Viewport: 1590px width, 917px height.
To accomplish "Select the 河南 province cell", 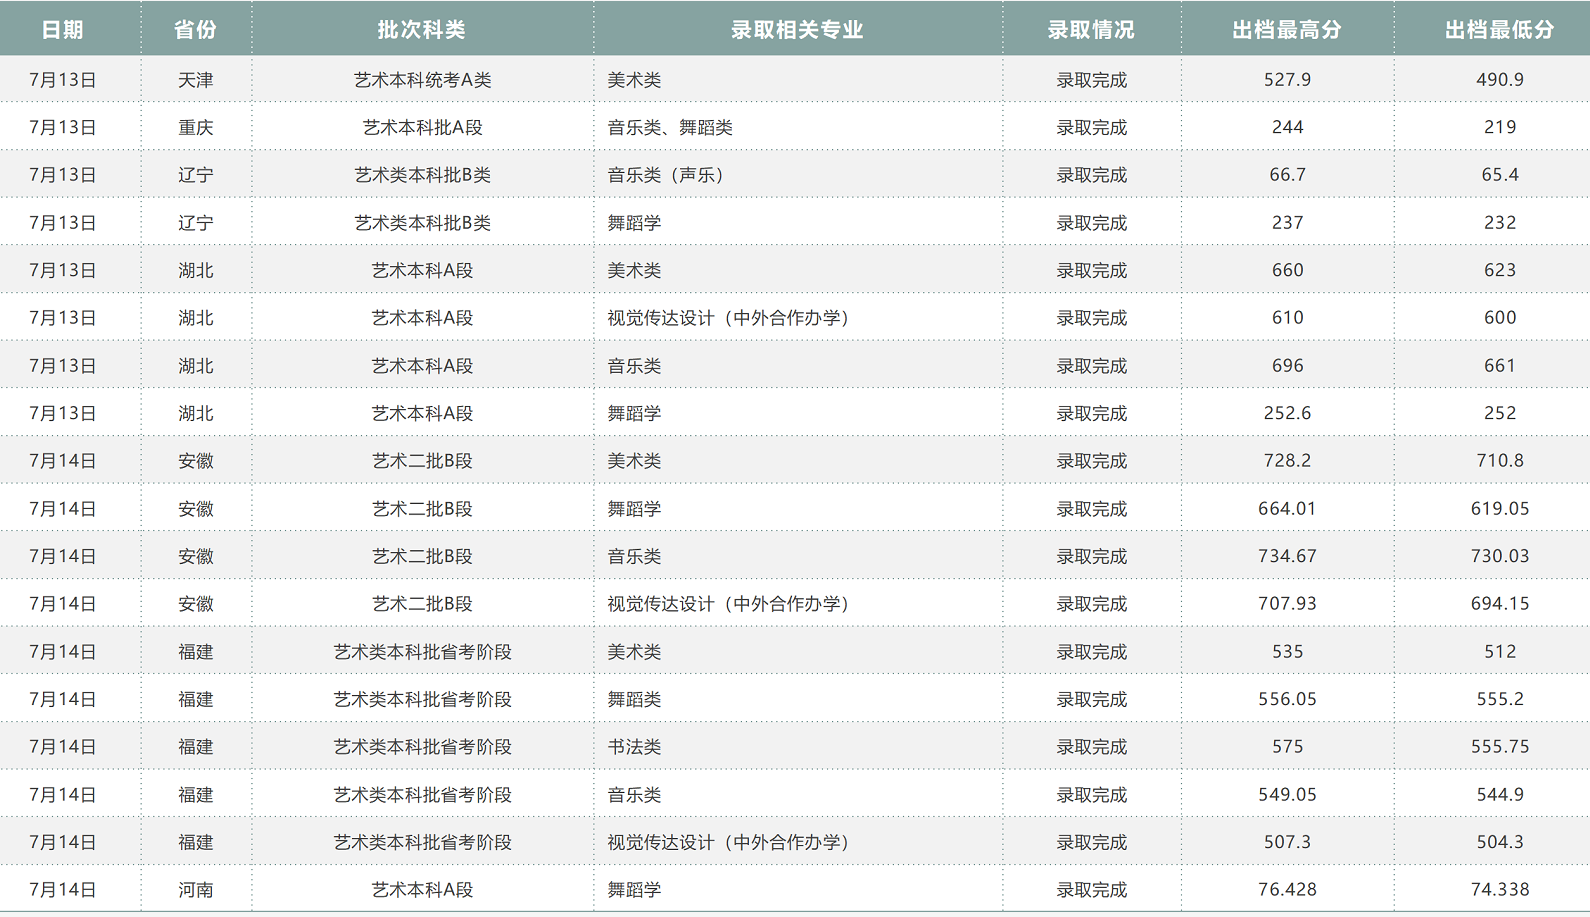I will coord(195,890).
